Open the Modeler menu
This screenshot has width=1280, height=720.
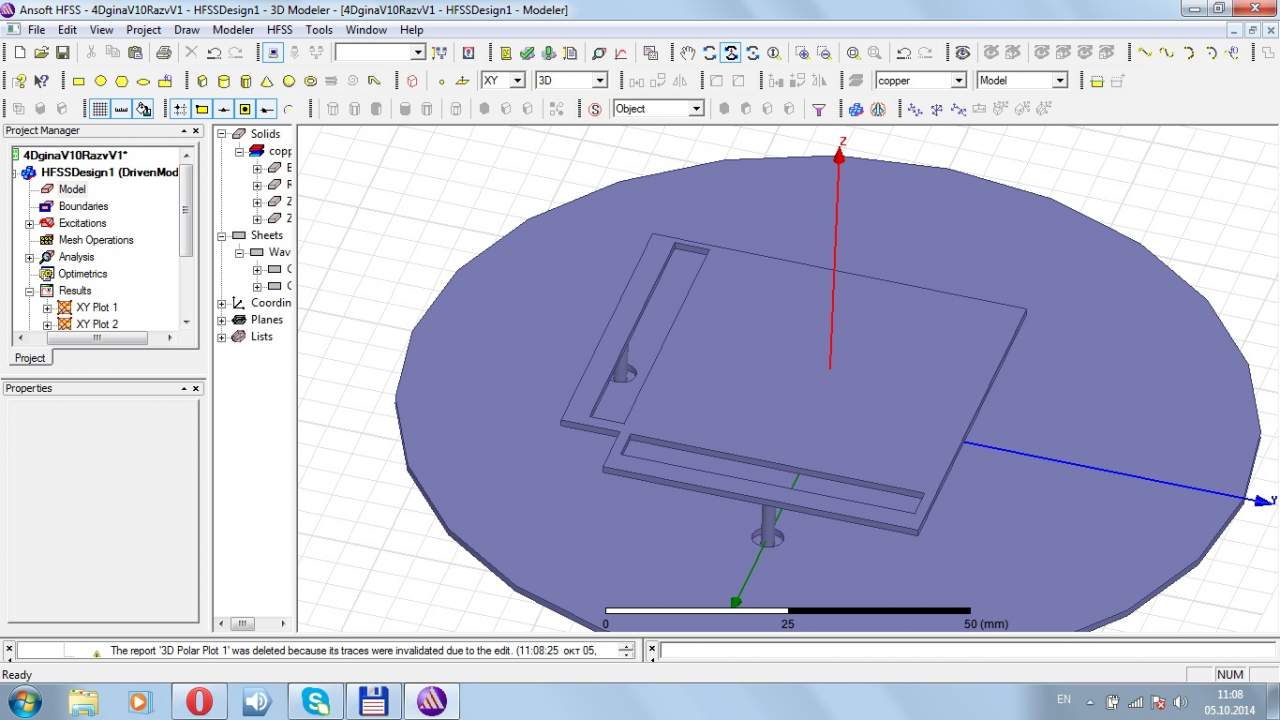(233, 30)
